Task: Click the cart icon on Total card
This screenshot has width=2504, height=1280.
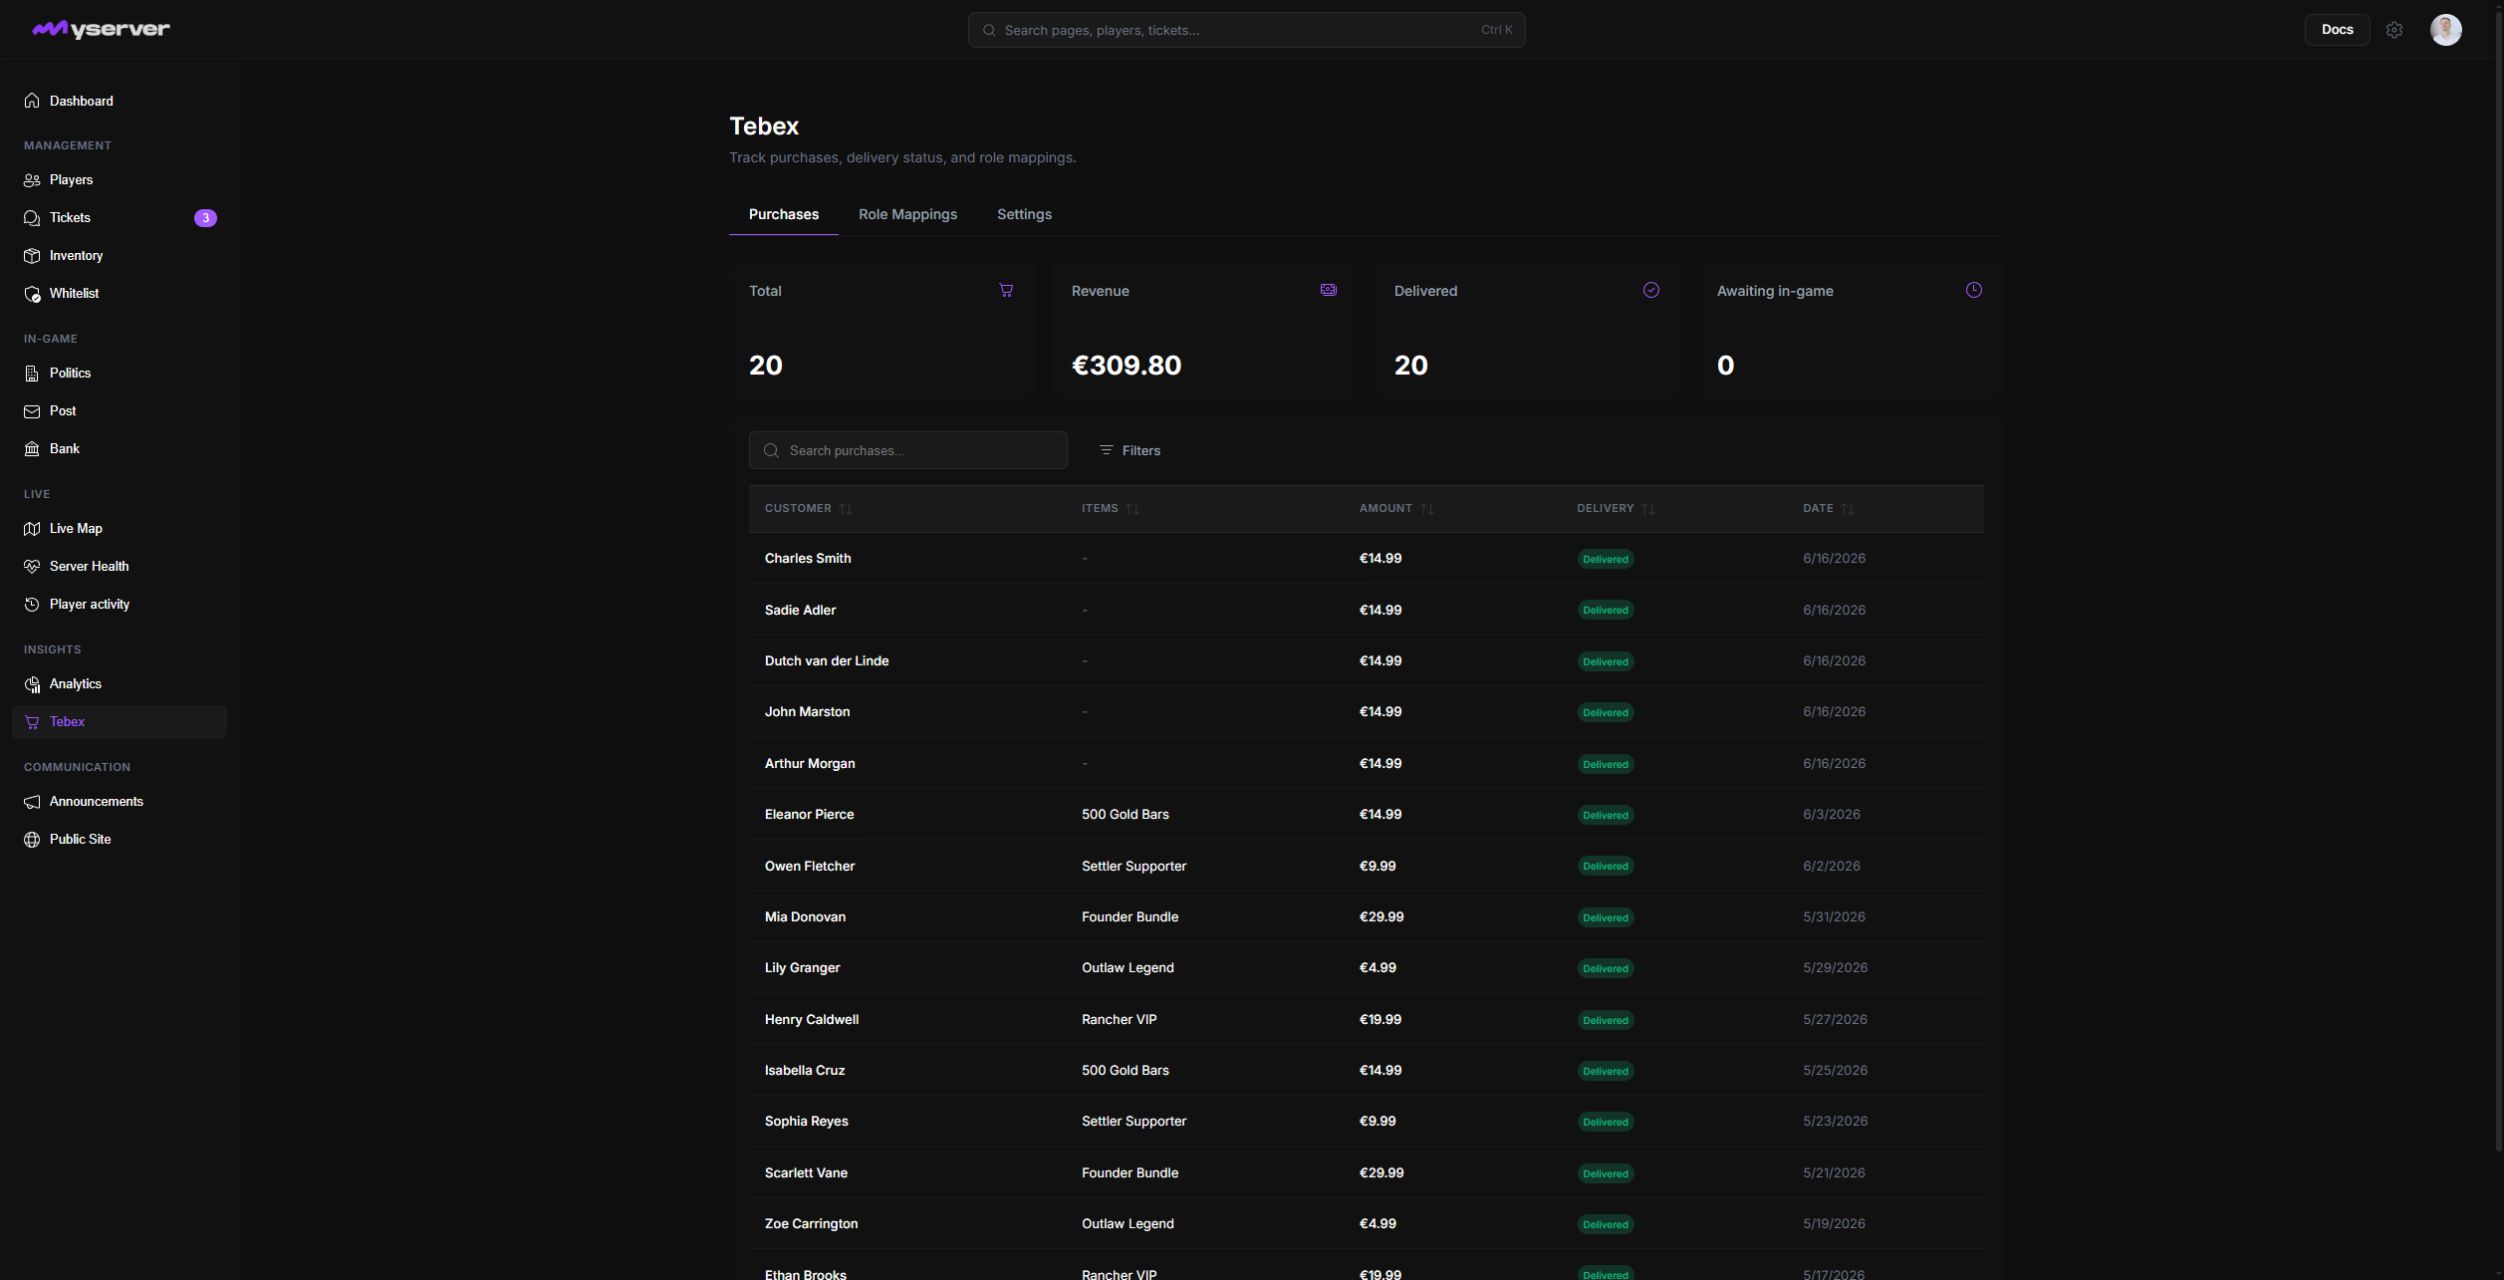Action: (x=1006, y=290)
